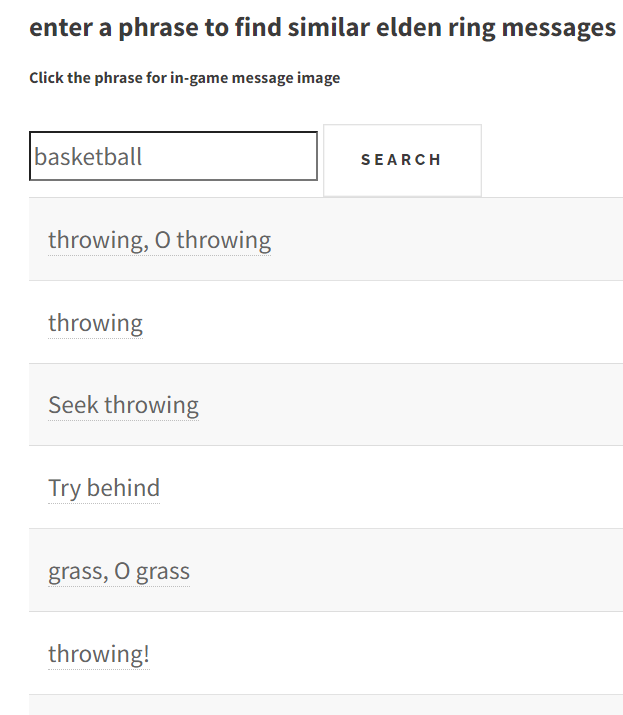
Task: Click the page heading about elden ring messages
Action: (x=322, y=28)
